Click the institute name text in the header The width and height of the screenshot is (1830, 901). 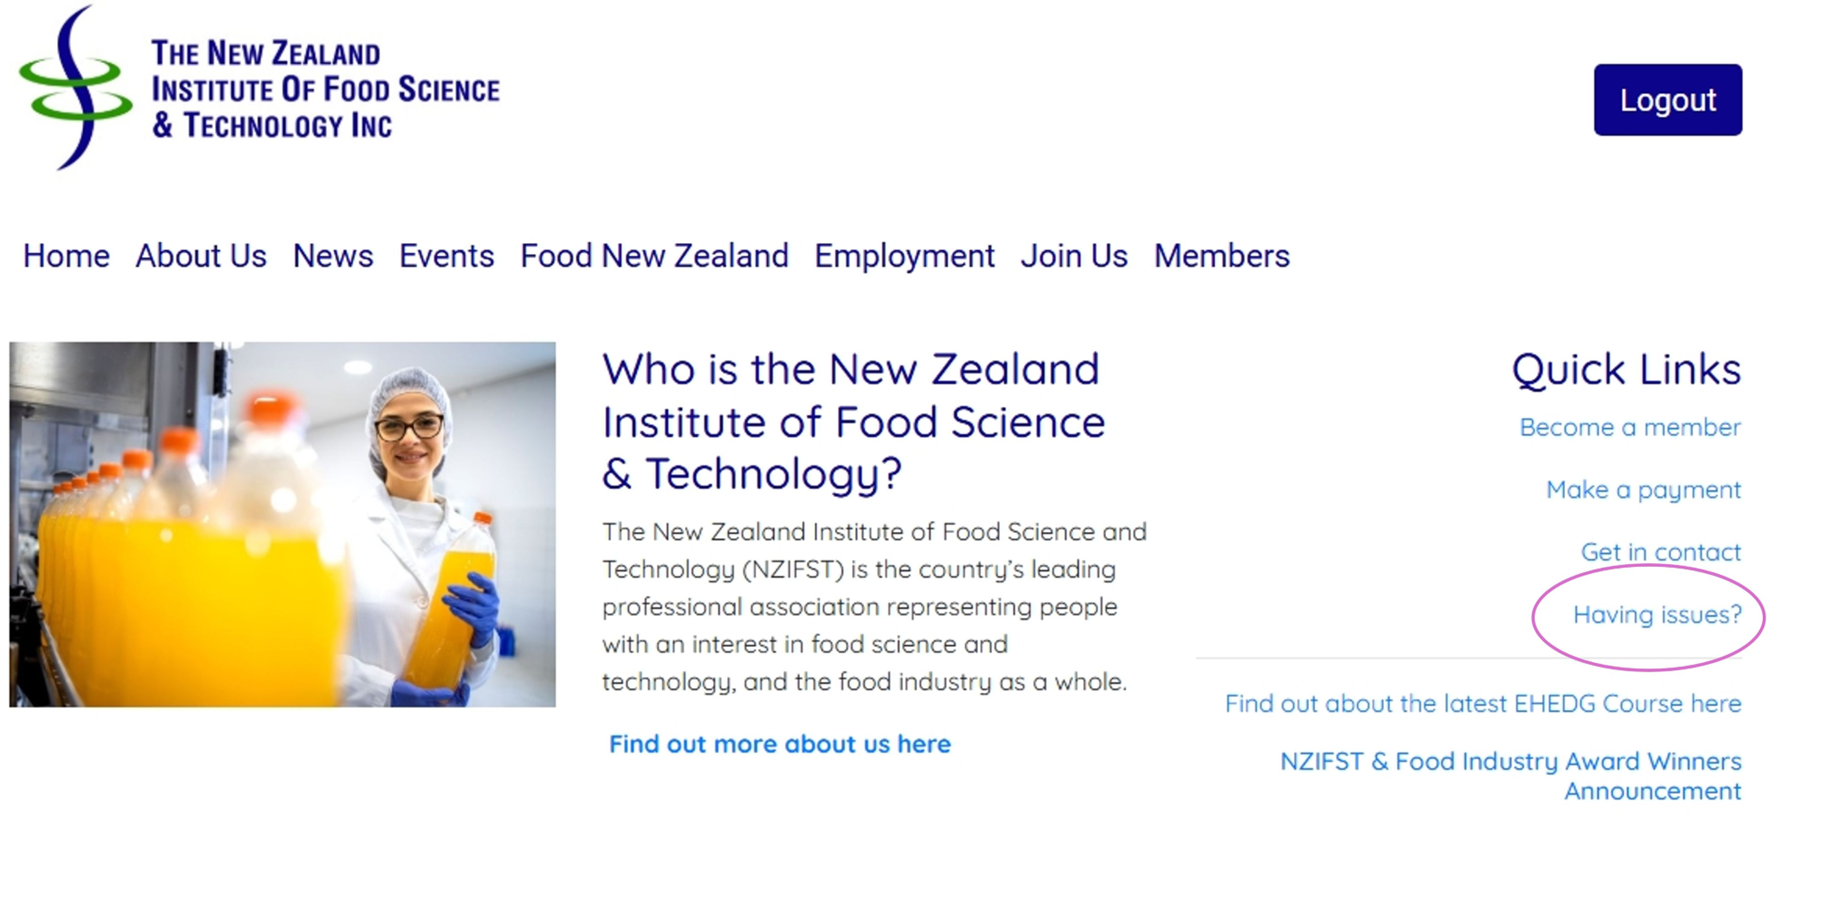(x=325, y=89)
